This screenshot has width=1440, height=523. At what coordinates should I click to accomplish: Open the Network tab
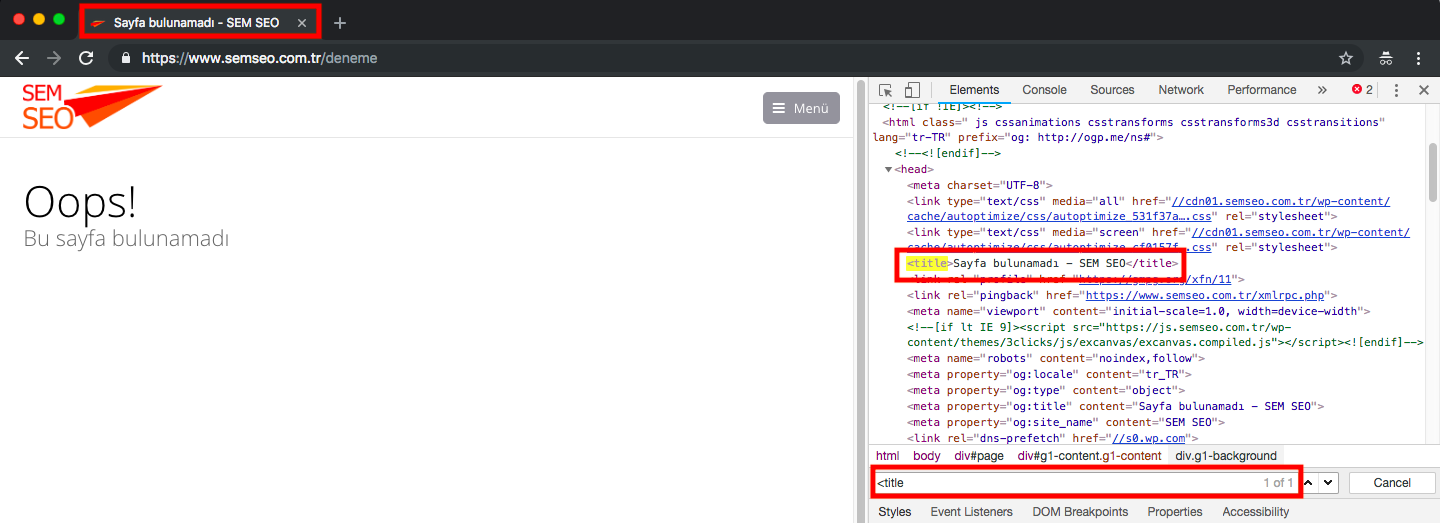click(x=1181, y=90)
